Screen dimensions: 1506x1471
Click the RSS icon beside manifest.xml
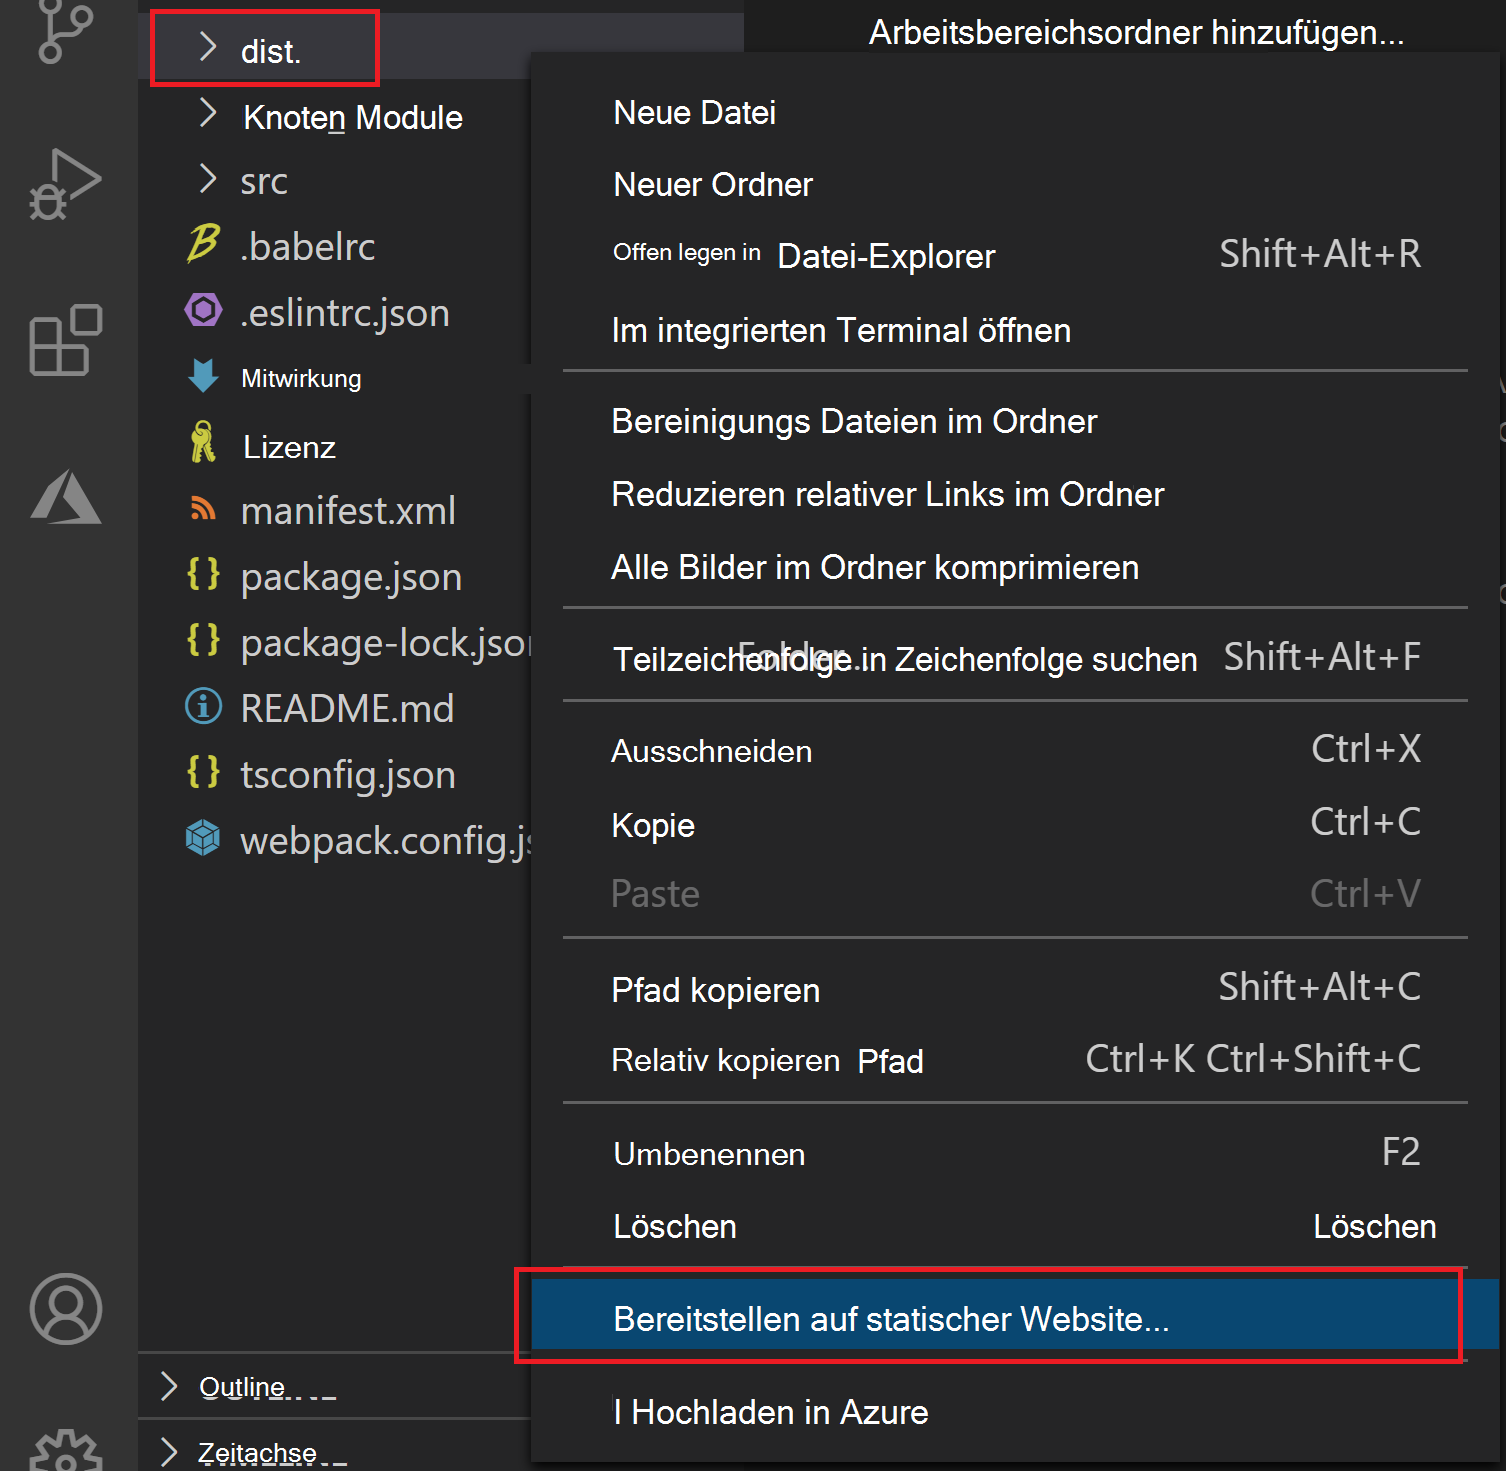tap(203, 509)
